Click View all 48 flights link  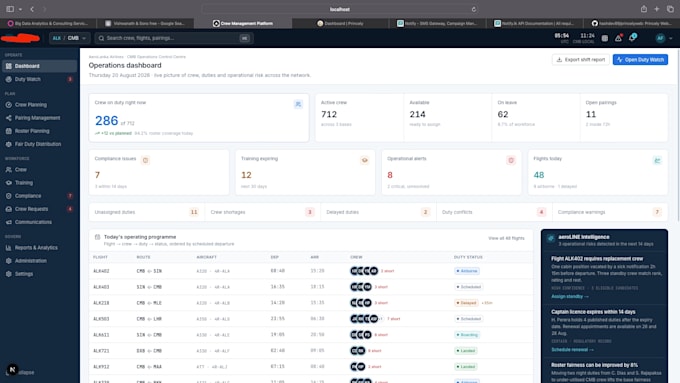(506, 238)
